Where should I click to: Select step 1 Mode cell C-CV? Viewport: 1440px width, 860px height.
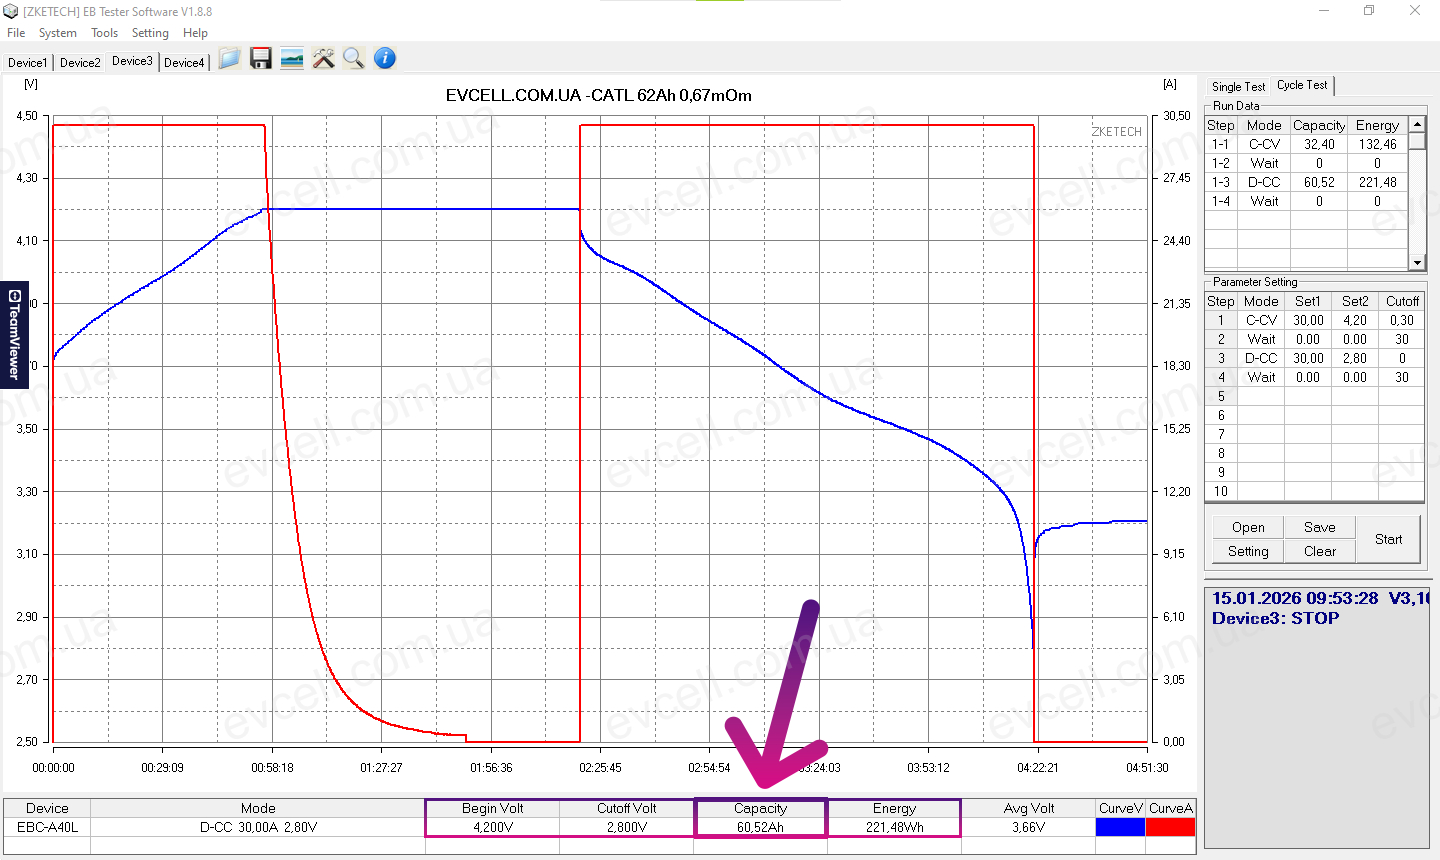[1261, 320]
